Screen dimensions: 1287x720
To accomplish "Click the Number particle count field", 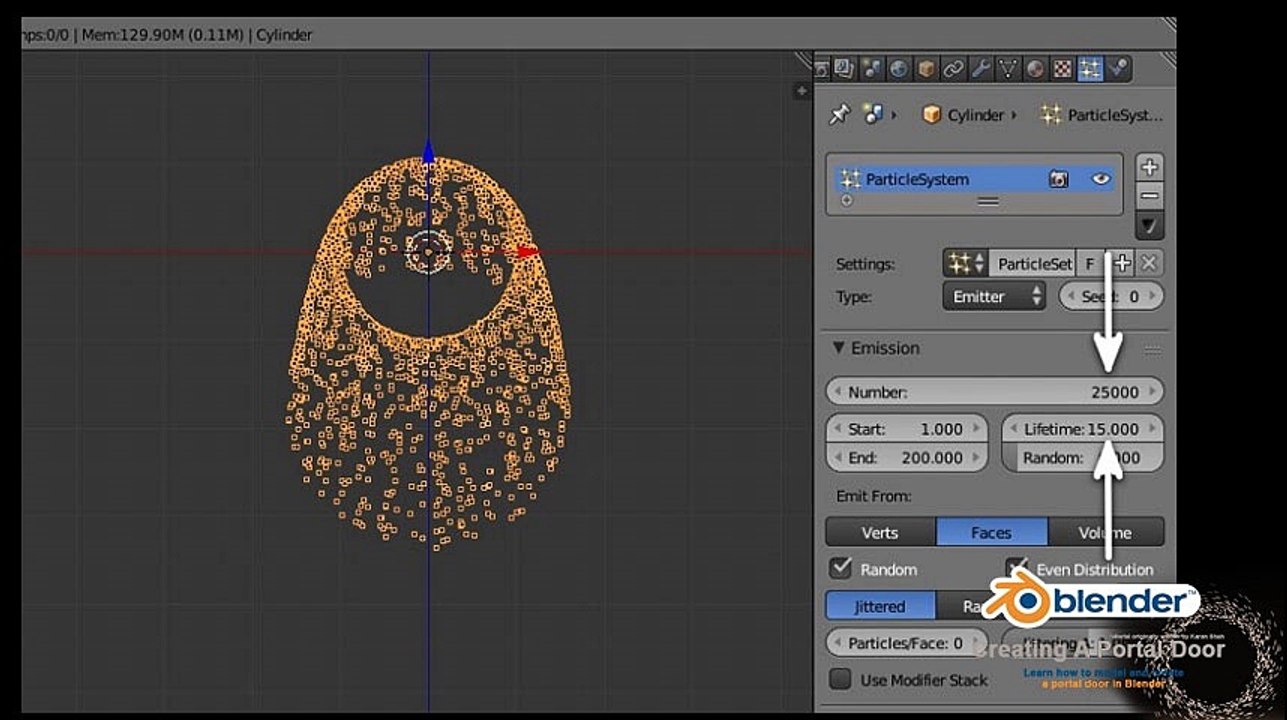I will coord(994,392).
